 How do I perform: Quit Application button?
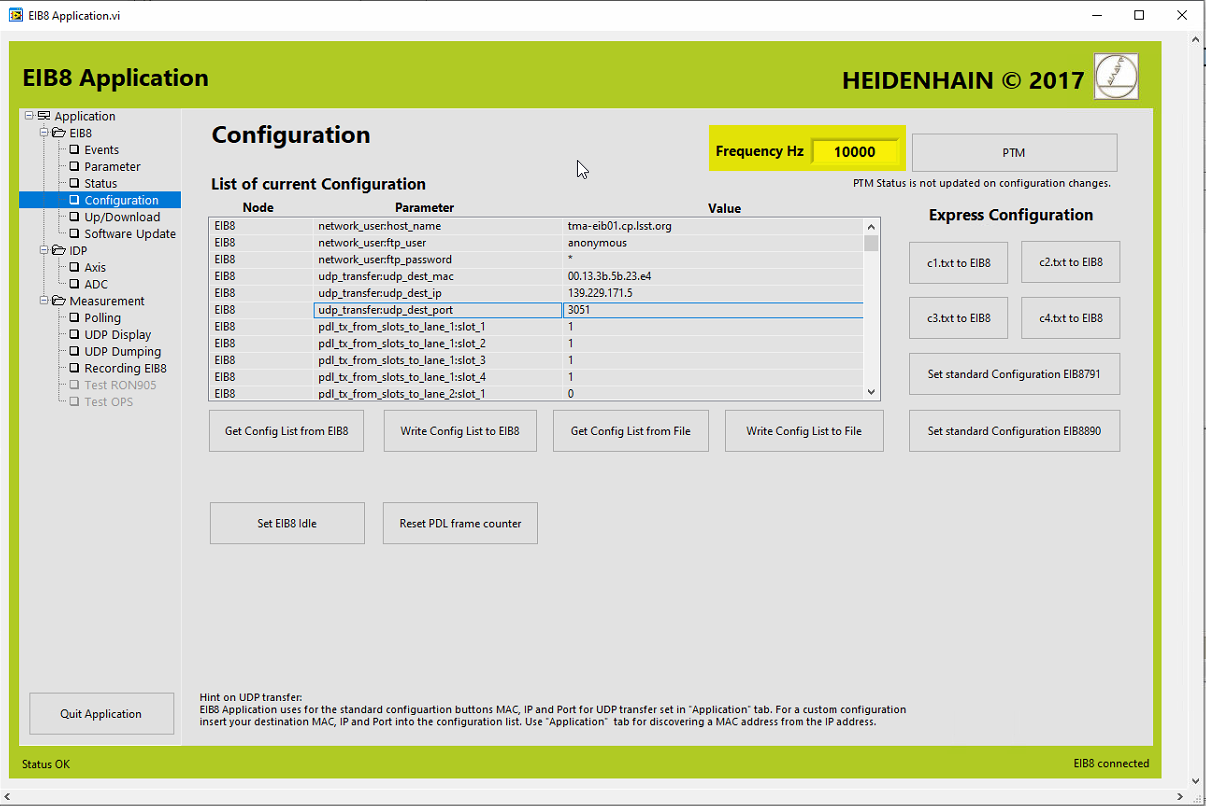tap(101, 714)
